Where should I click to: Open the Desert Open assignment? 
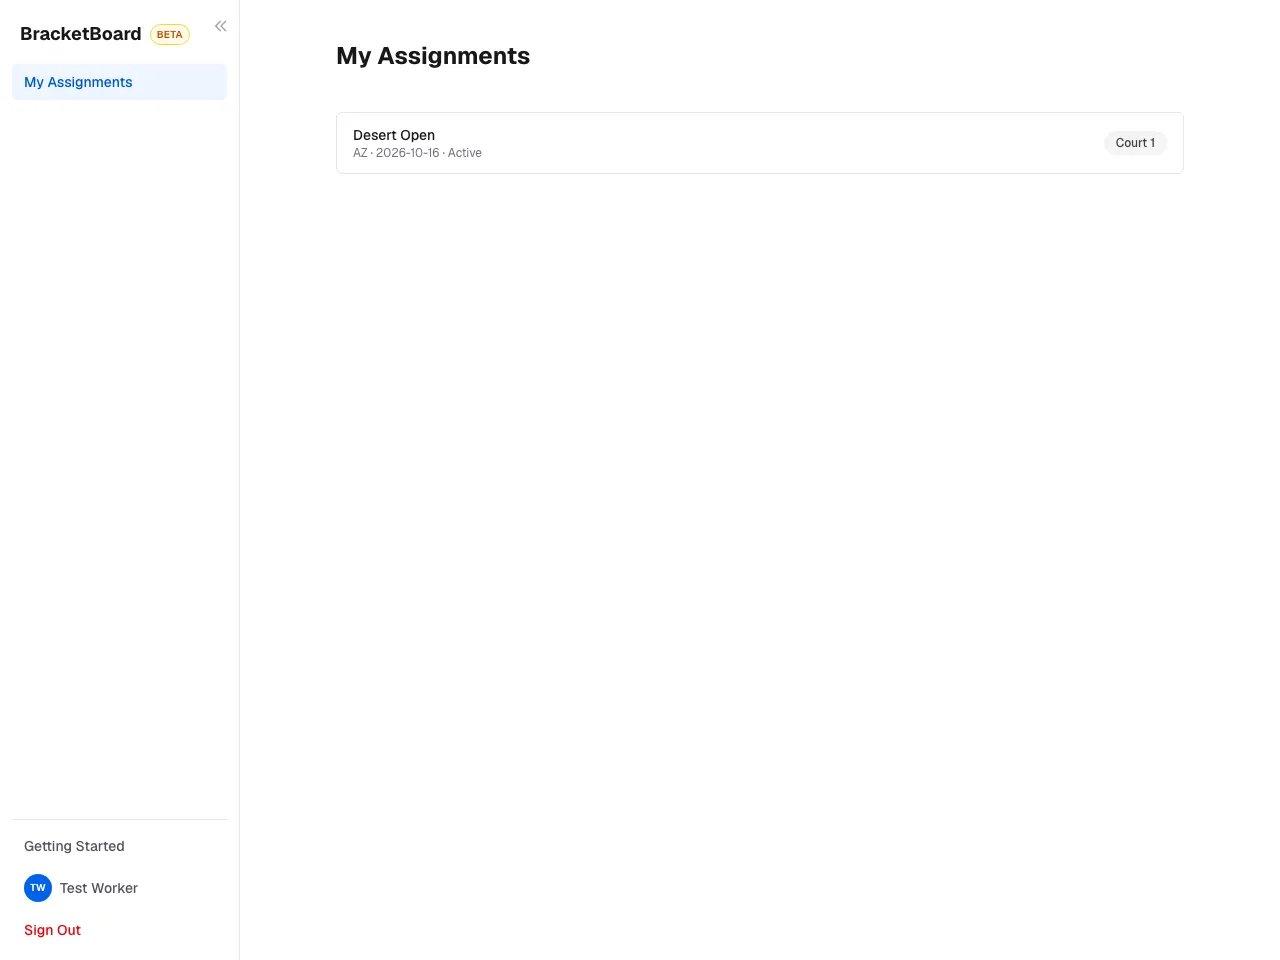[x=760, y=143]
